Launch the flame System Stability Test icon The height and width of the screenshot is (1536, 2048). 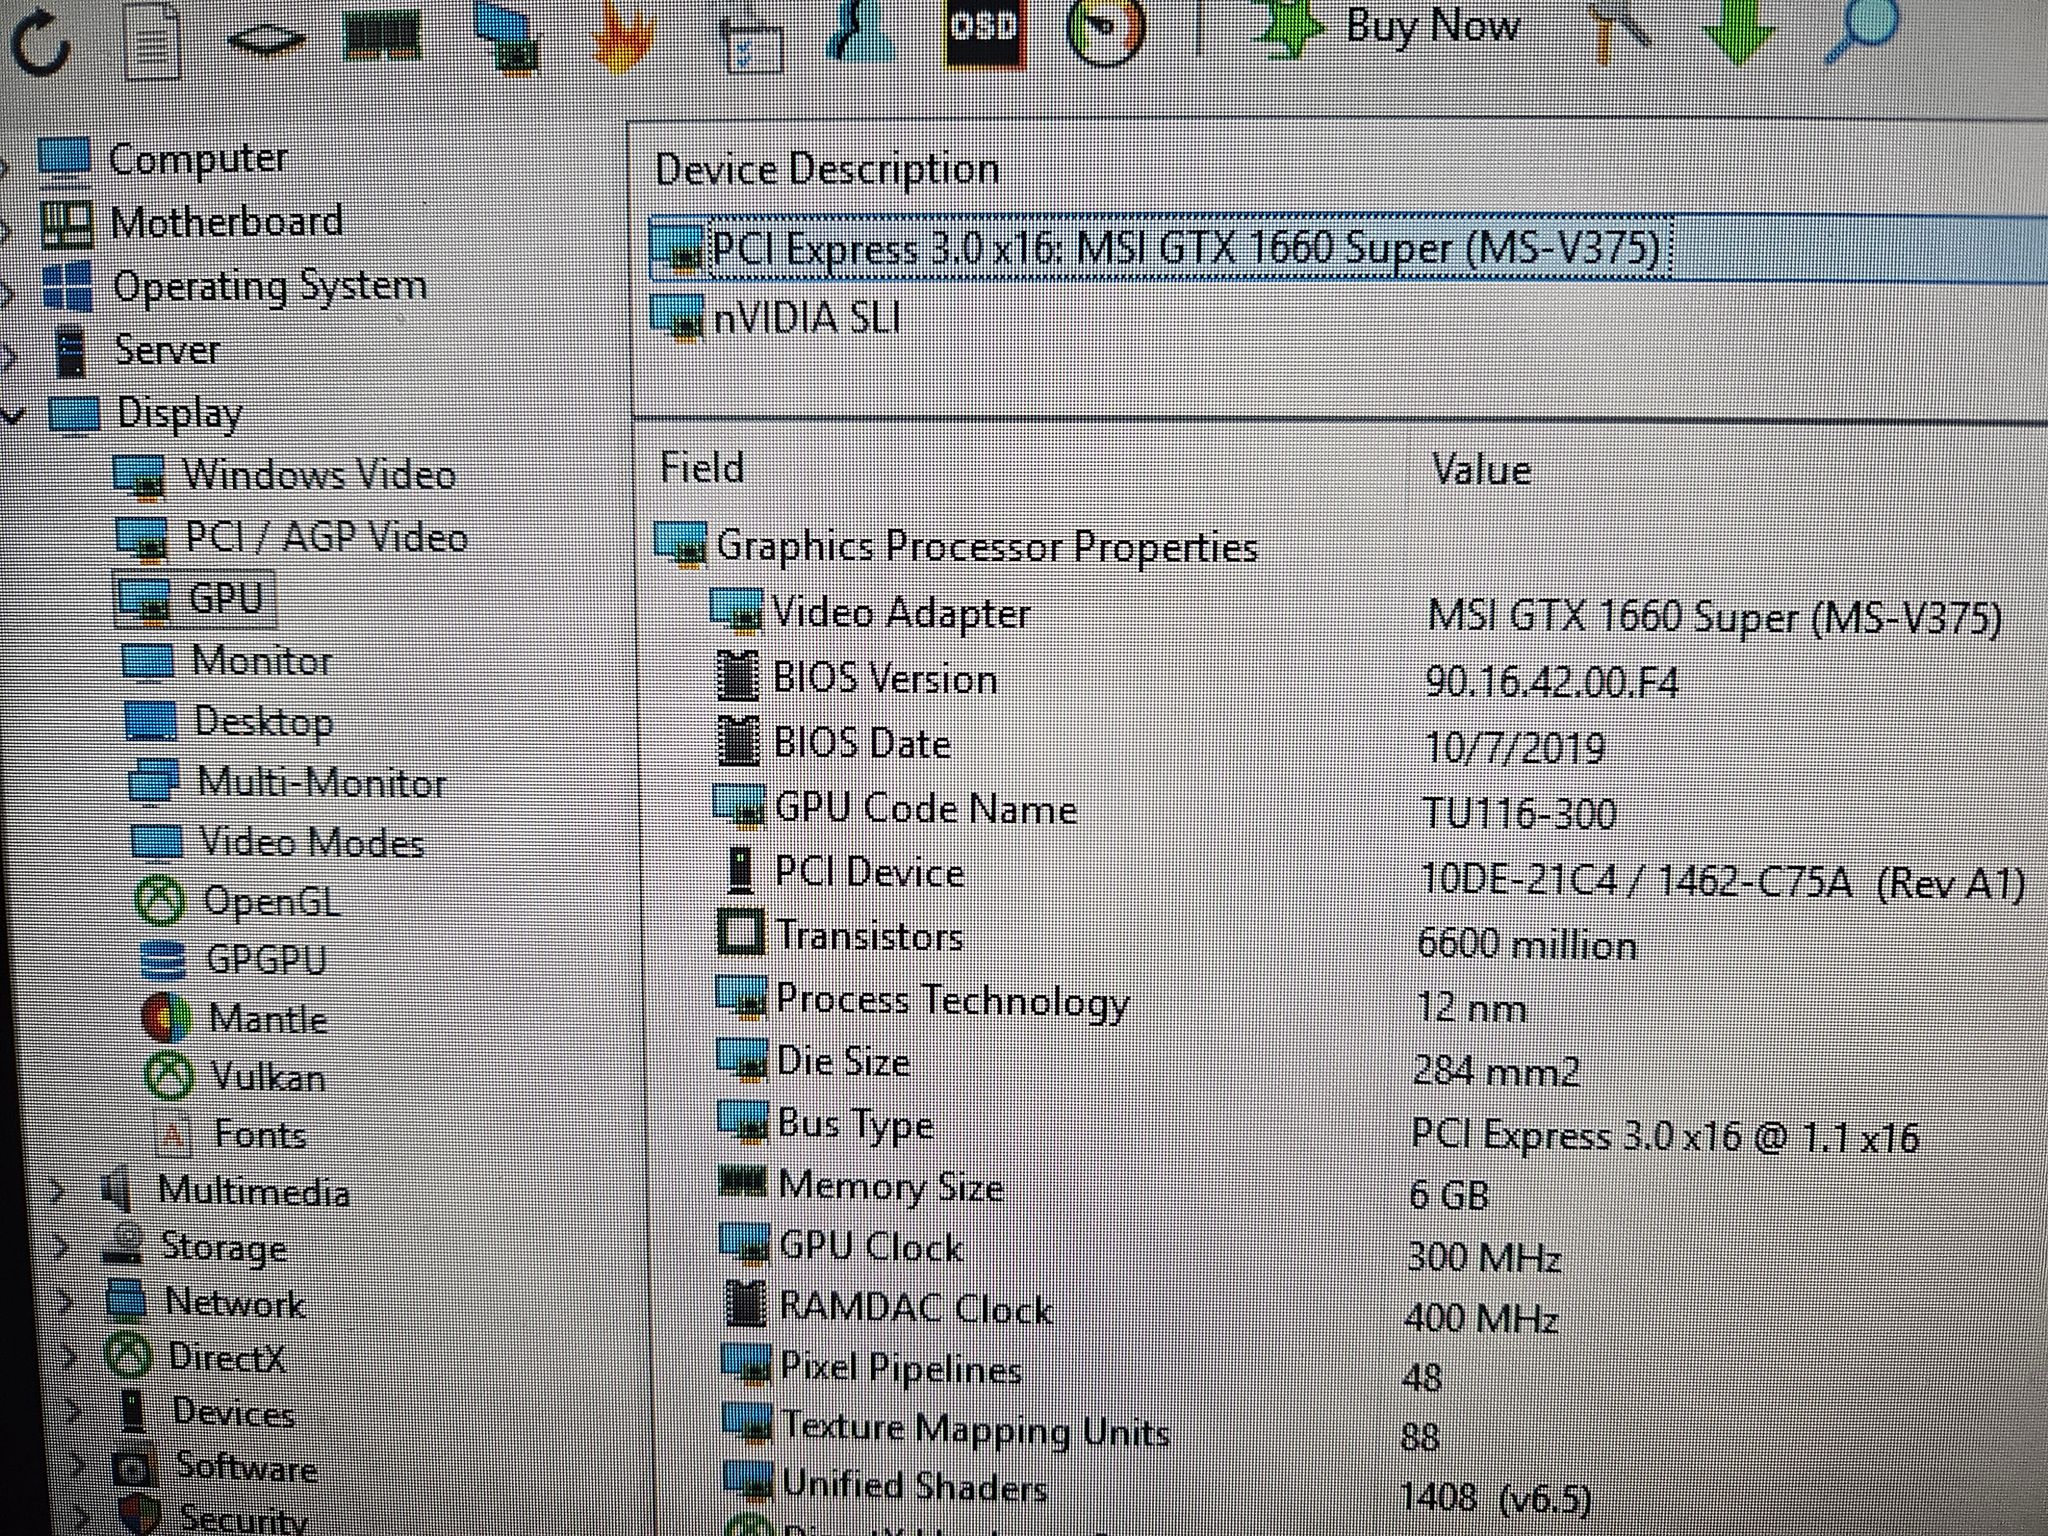tap(624, 39)
